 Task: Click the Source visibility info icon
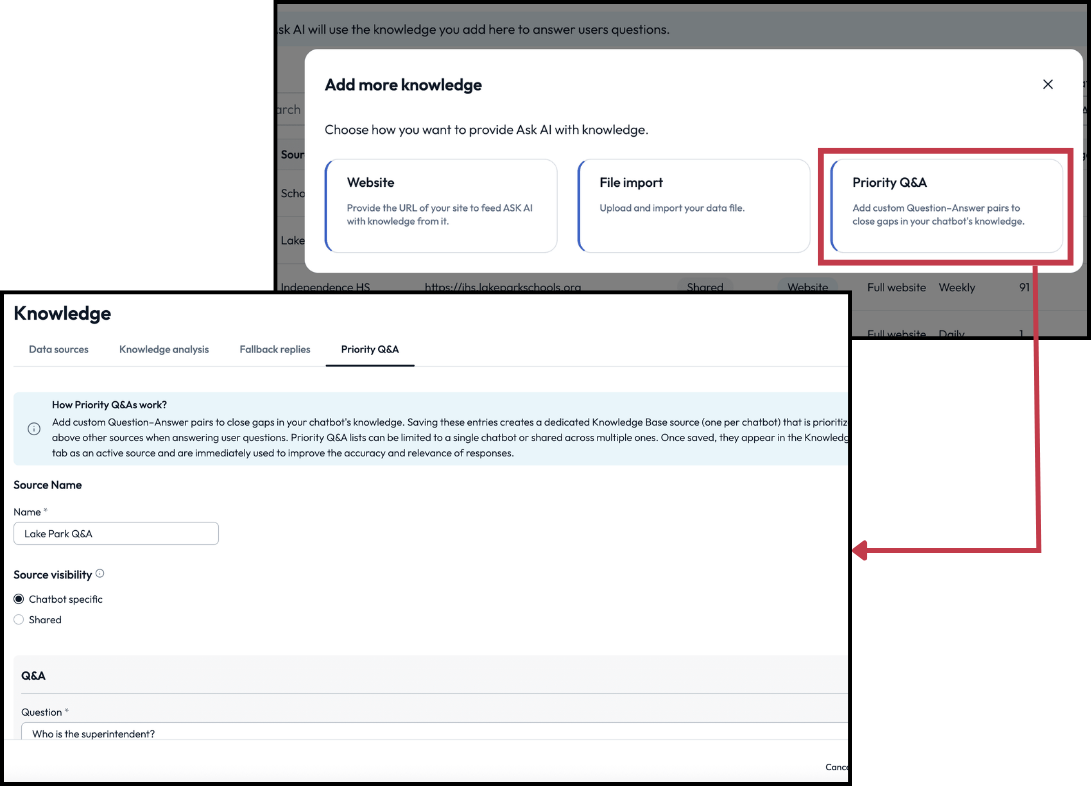(99, 574)
